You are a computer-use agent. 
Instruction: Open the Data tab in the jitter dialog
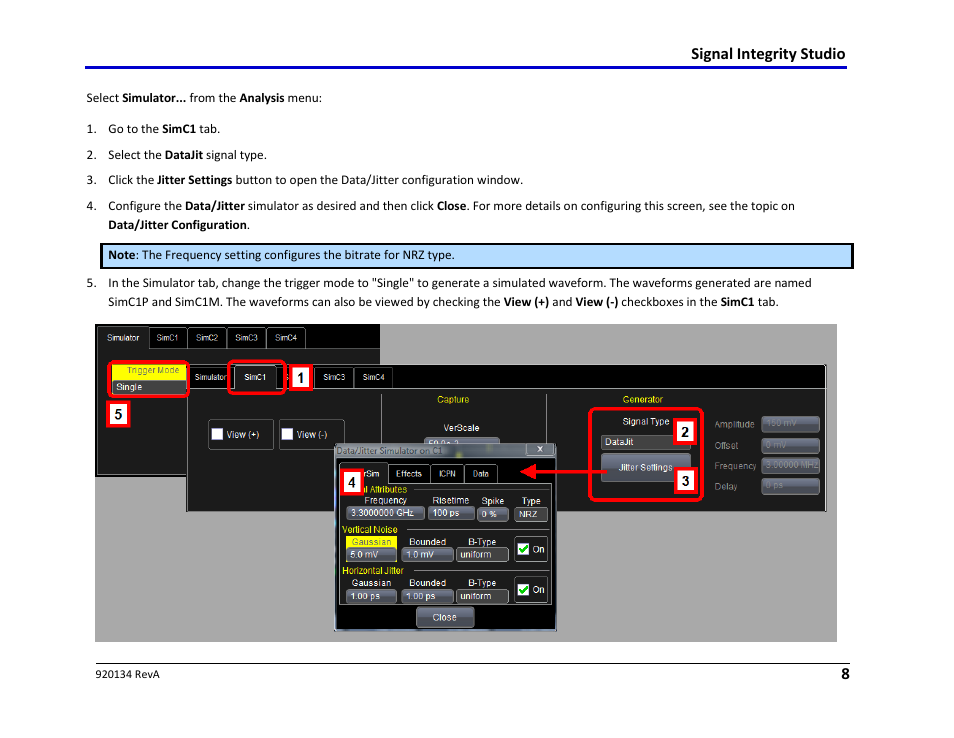click(481, 473)
